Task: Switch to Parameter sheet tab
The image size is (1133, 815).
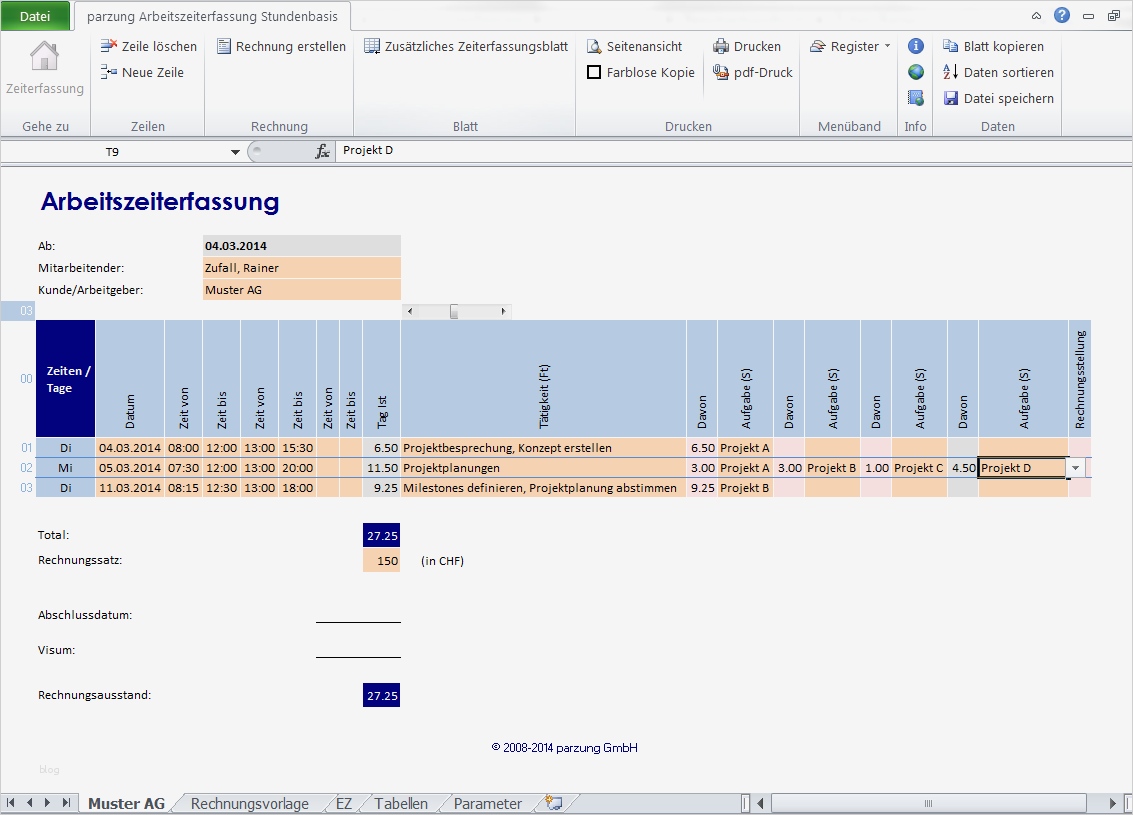Action: (488, 803)
